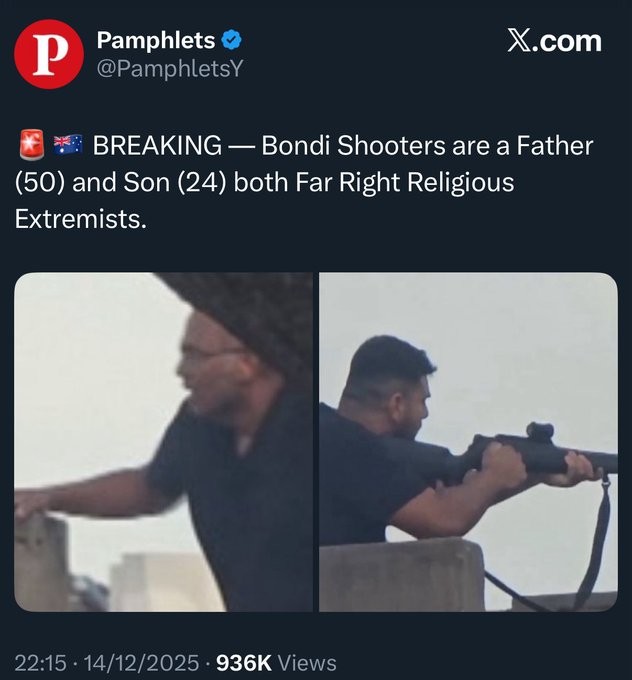
Task: Click the word BREAKING in the post
Action: pos(157,146)
